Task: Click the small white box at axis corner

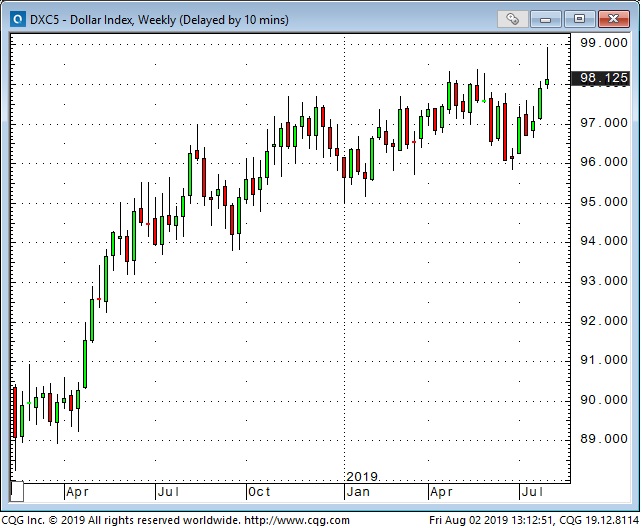Action: (x=17, y=491)
